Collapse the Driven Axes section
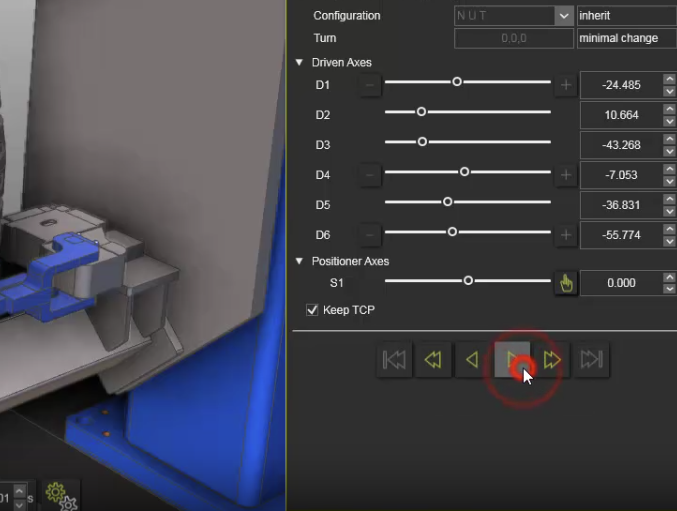Viewport: 677px width, 511px height. (x=300, y=63)
